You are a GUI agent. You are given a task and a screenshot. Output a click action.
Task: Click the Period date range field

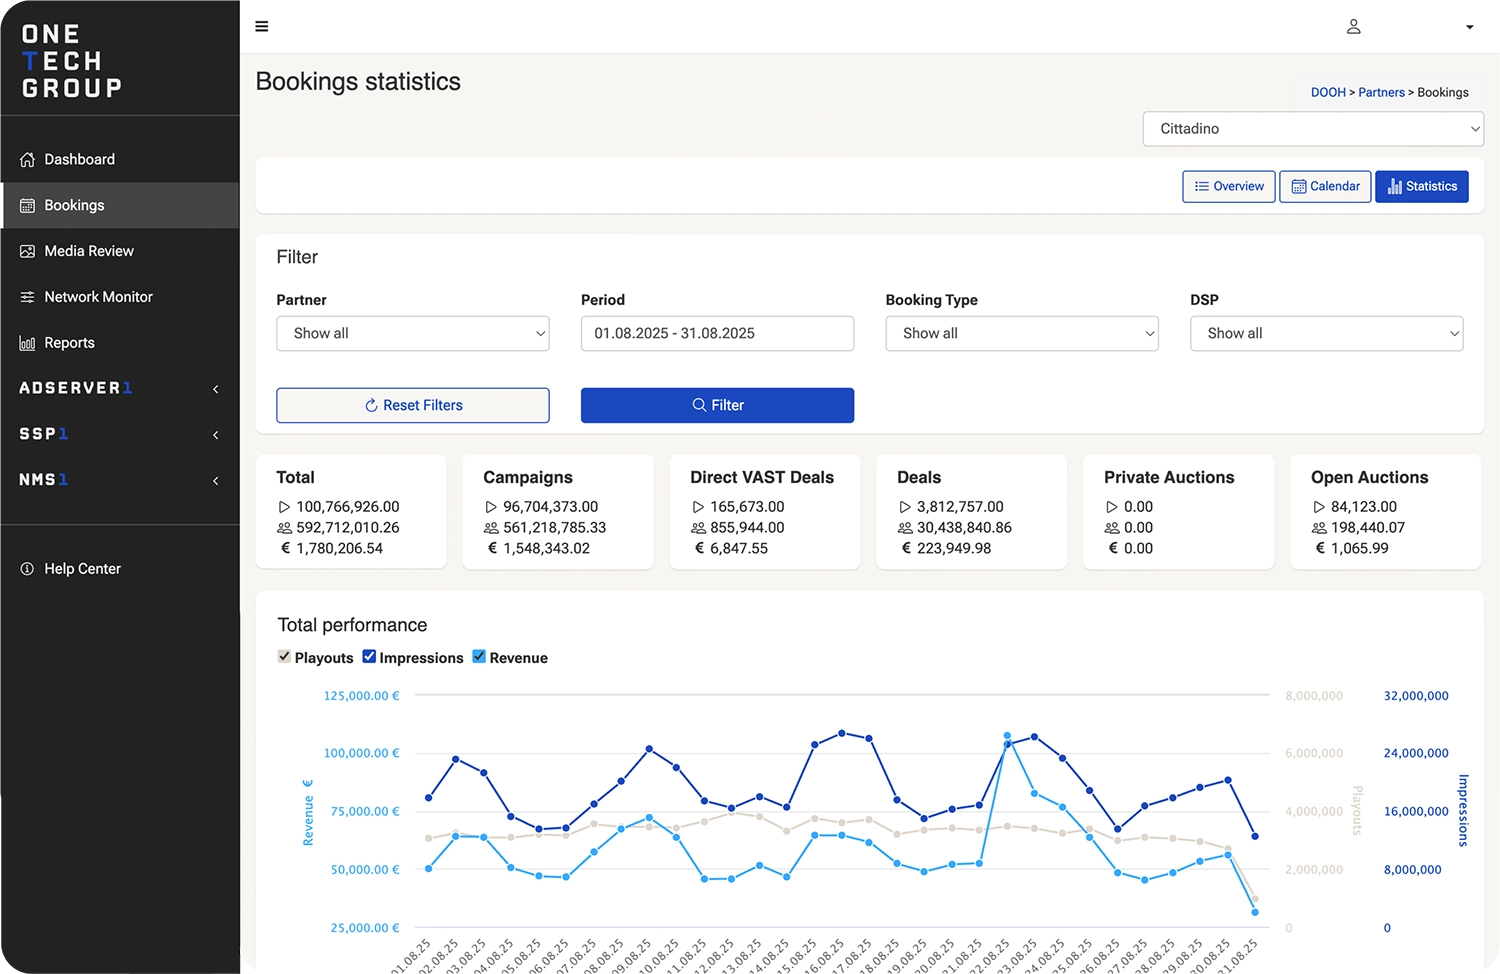point(717,334)
